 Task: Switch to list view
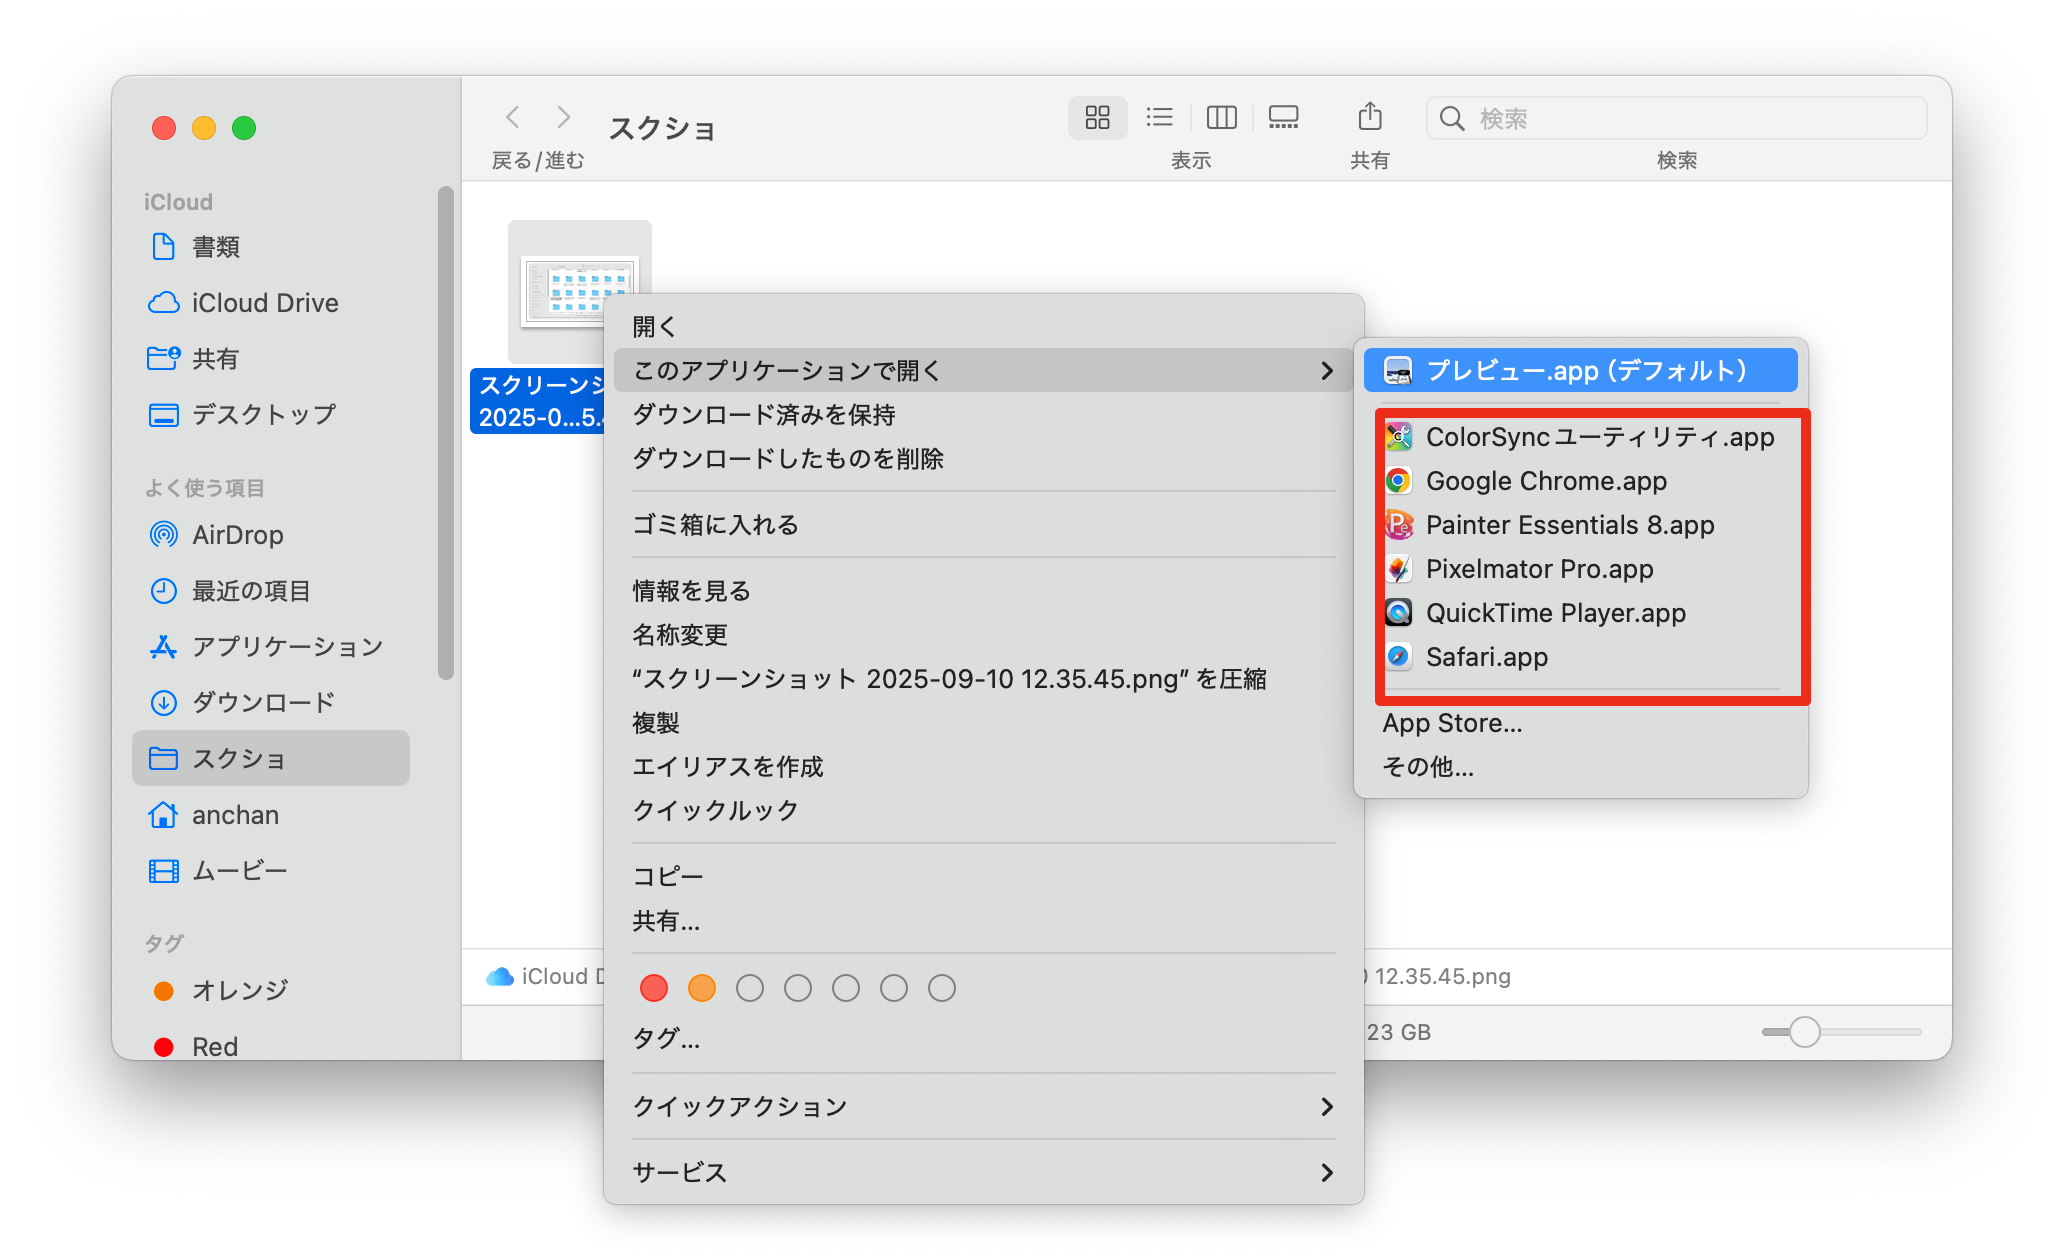pyautogui.click(x=1159, y=118)
